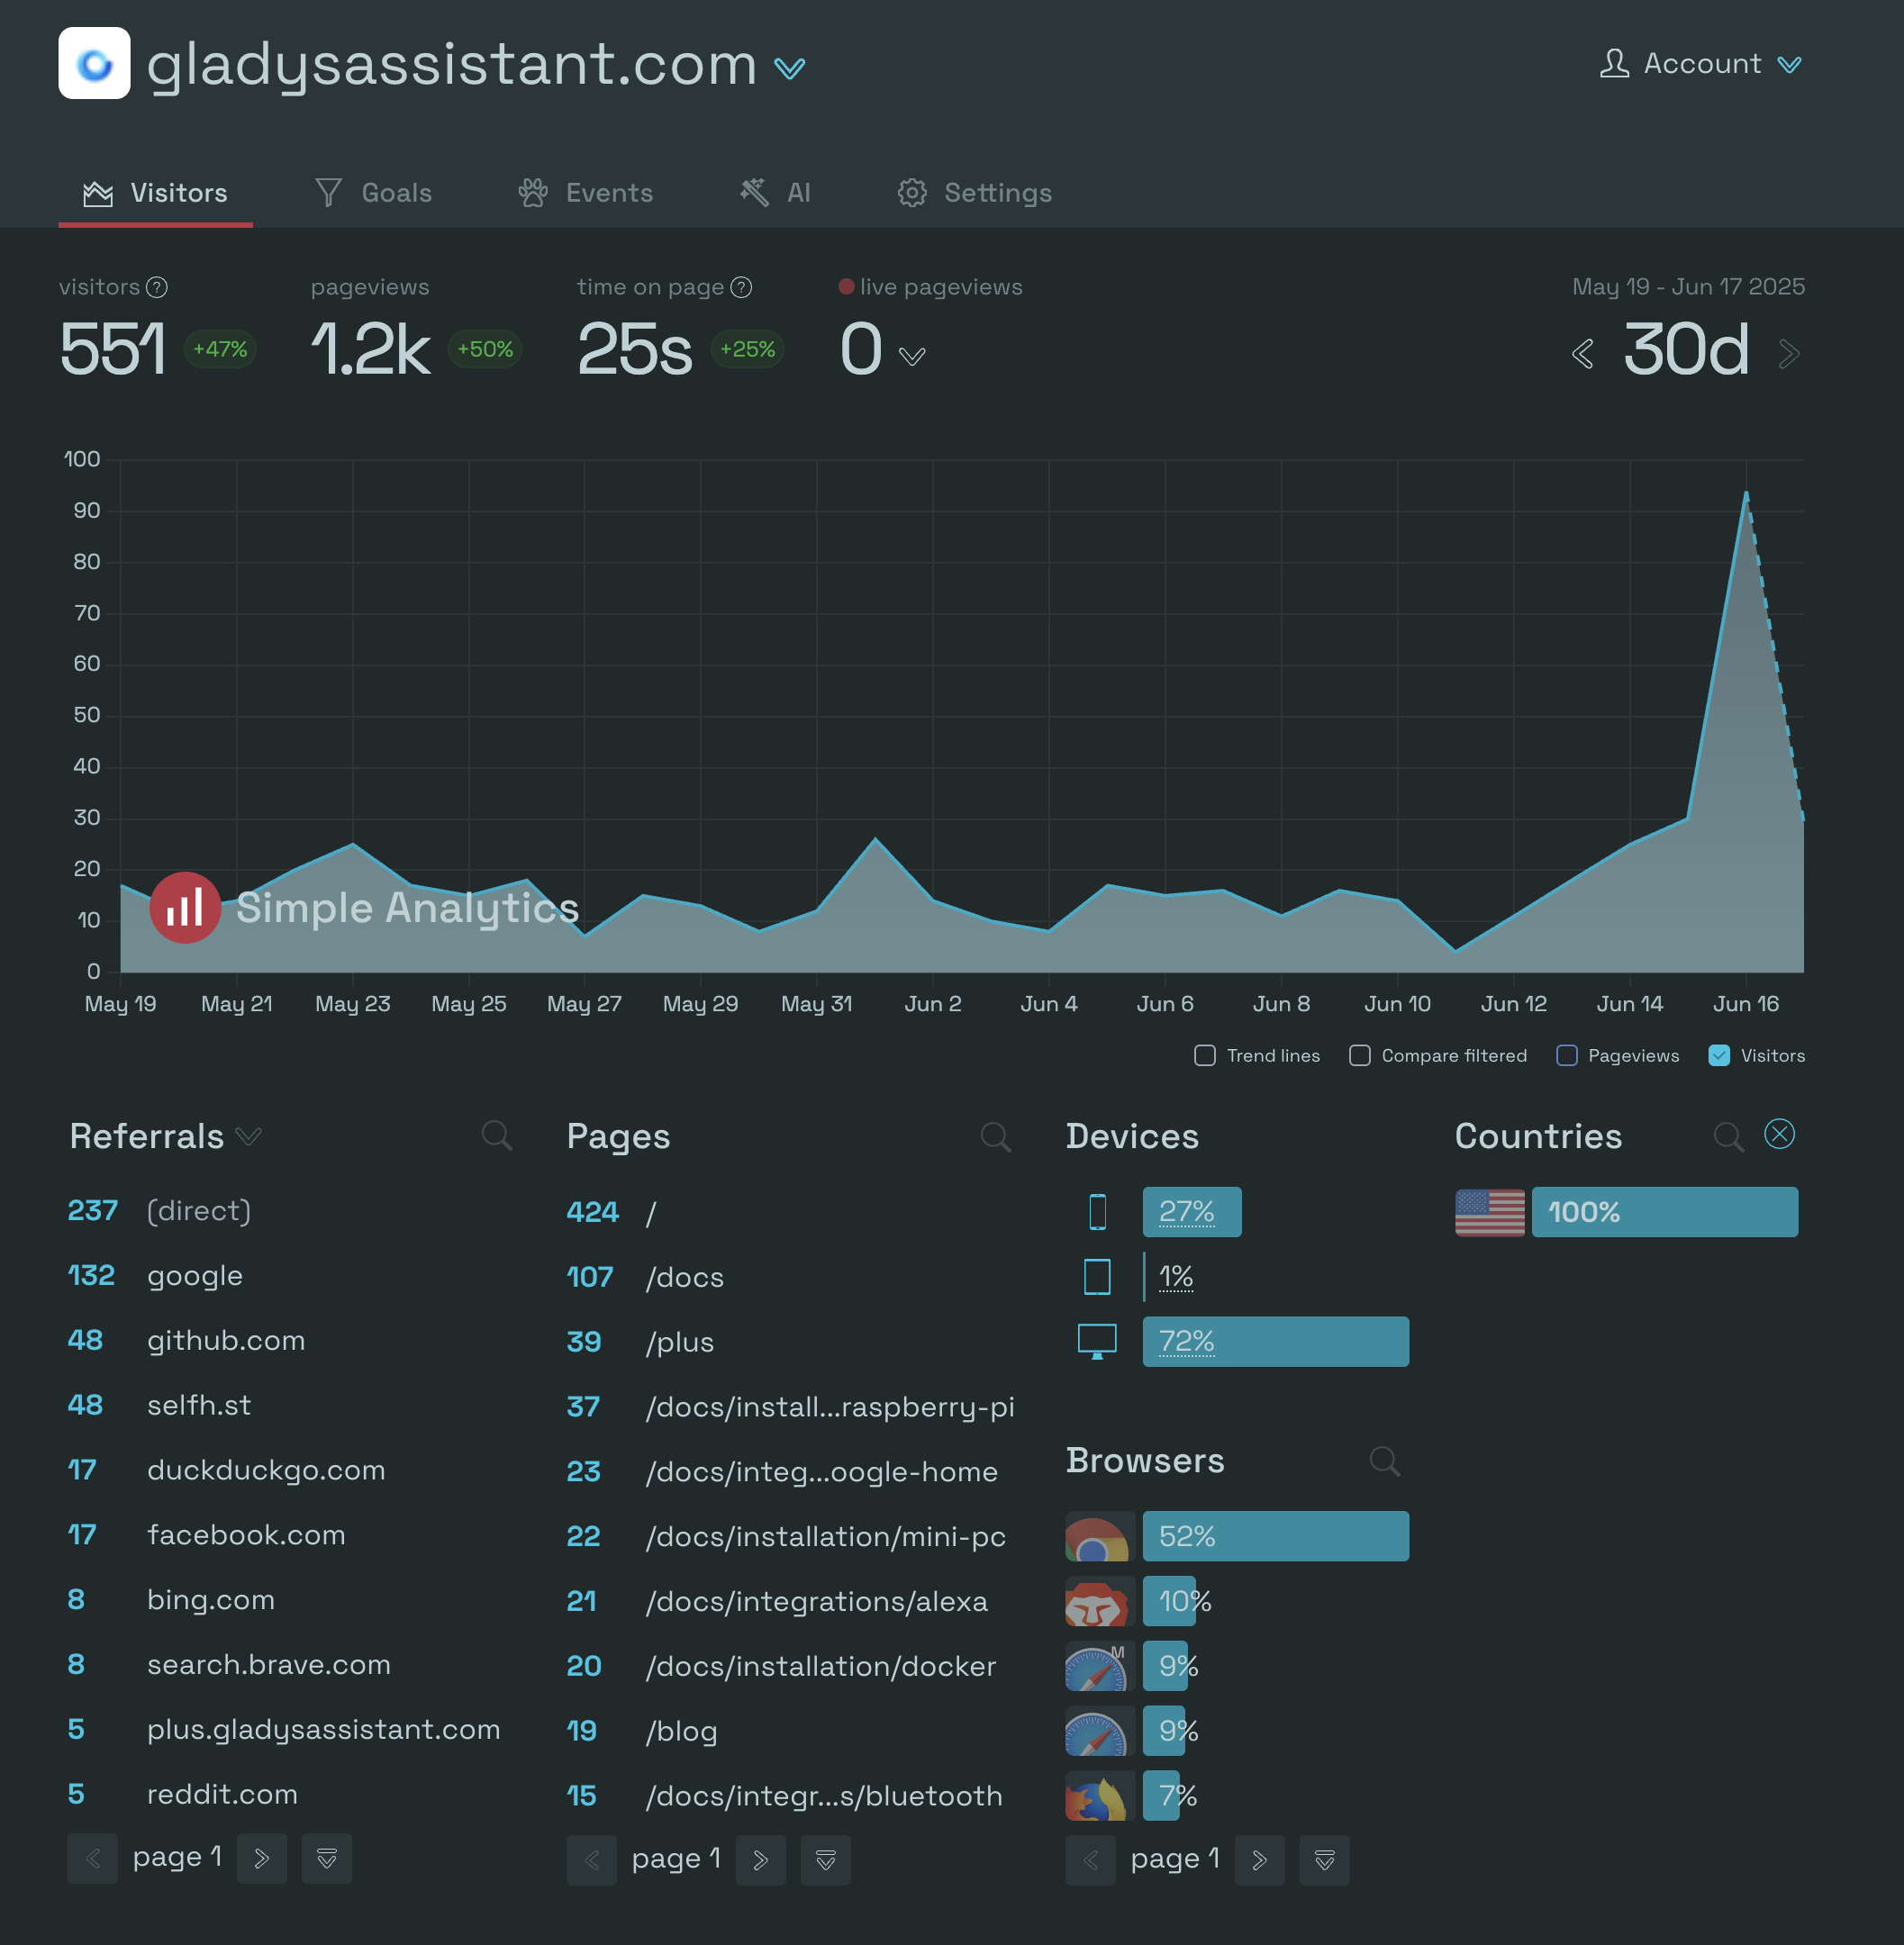Select the /blog page row
1904x1945 pixels.
(790, 1732)
